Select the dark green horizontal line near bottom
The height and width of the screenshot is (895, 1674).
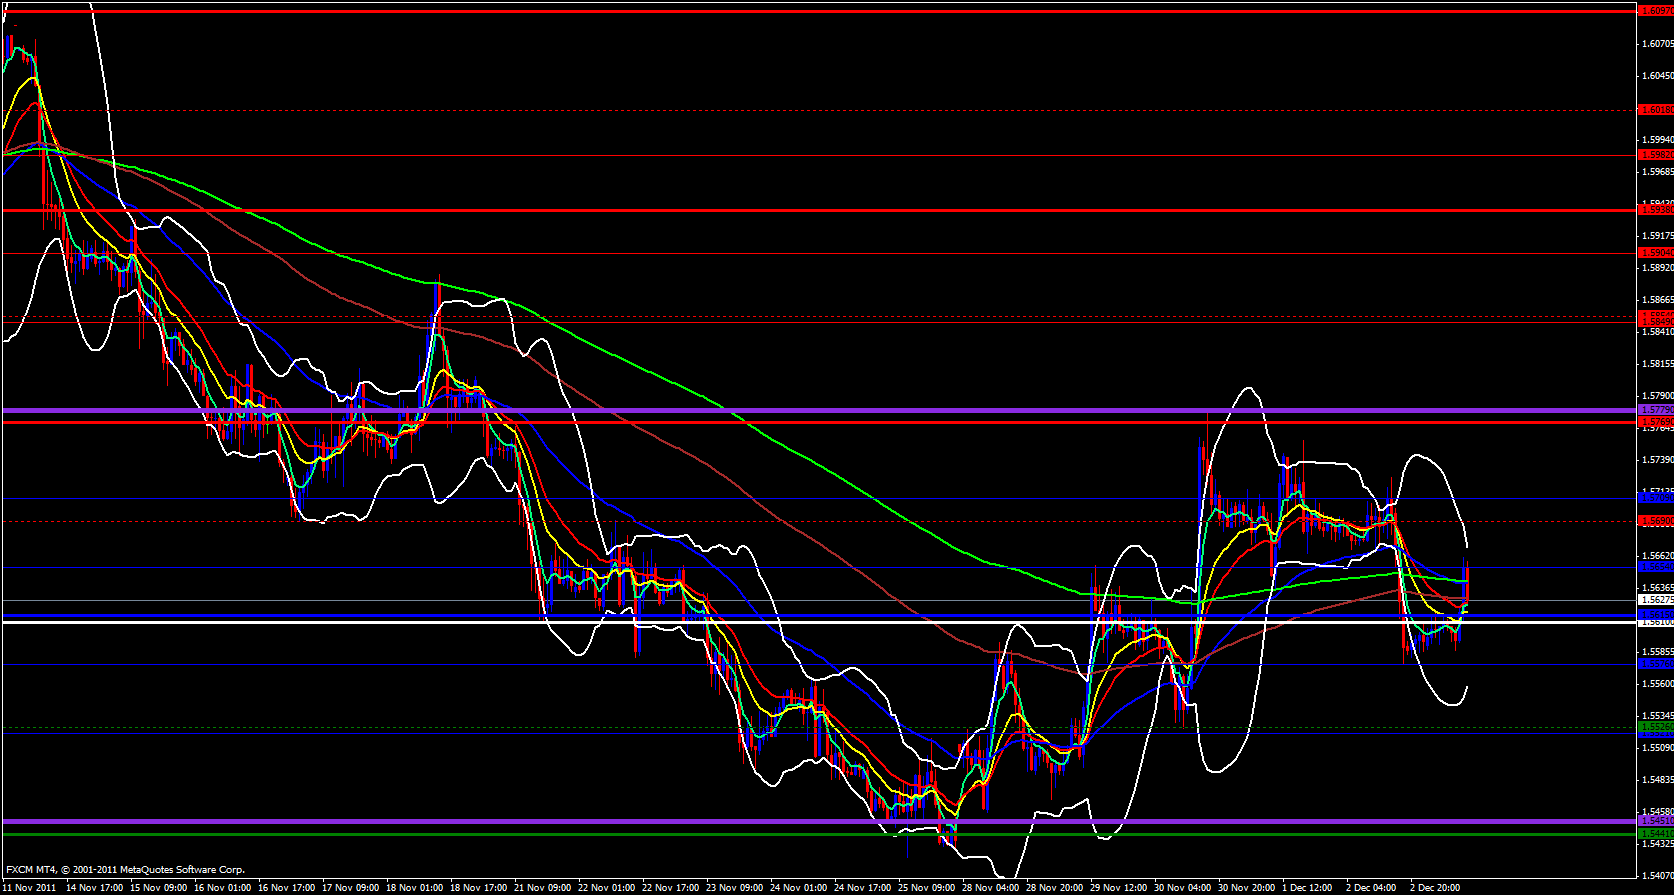tap(800, 833)
